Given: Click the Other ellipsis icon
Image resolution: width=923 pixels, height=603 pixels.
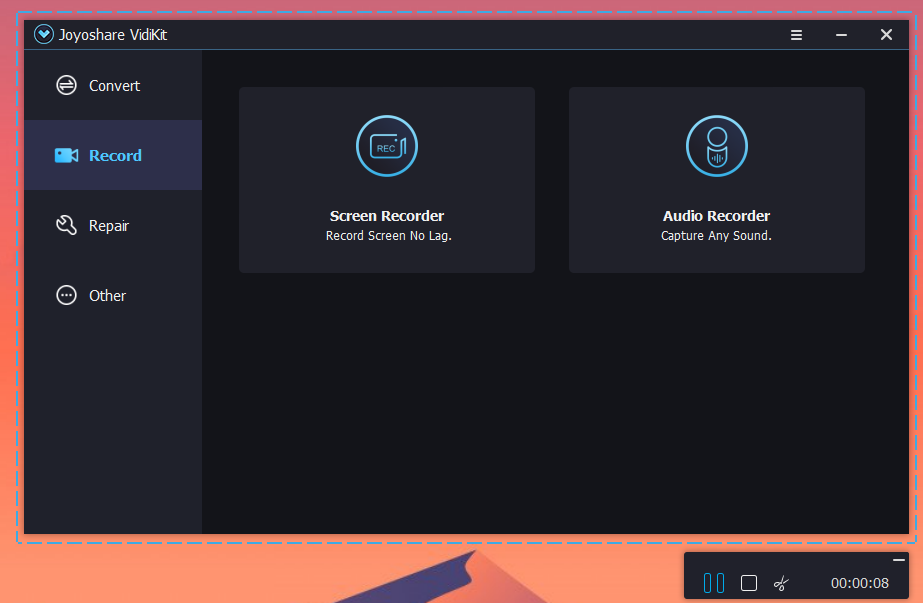Looking at the screenshot, I should coord(66,295).
